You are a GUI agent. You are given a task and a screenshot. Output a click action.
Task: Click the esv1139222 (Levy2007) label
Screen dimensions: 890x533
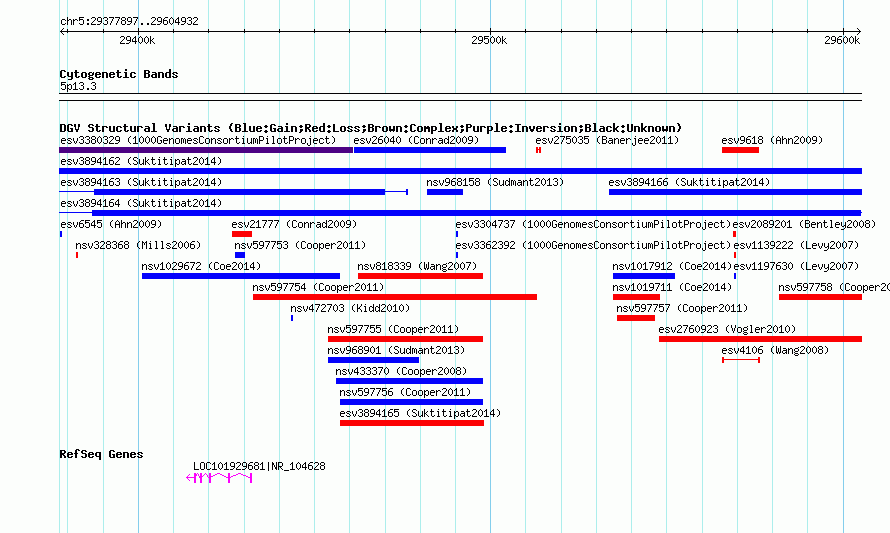pyautogui.click(x=796, y=245)
